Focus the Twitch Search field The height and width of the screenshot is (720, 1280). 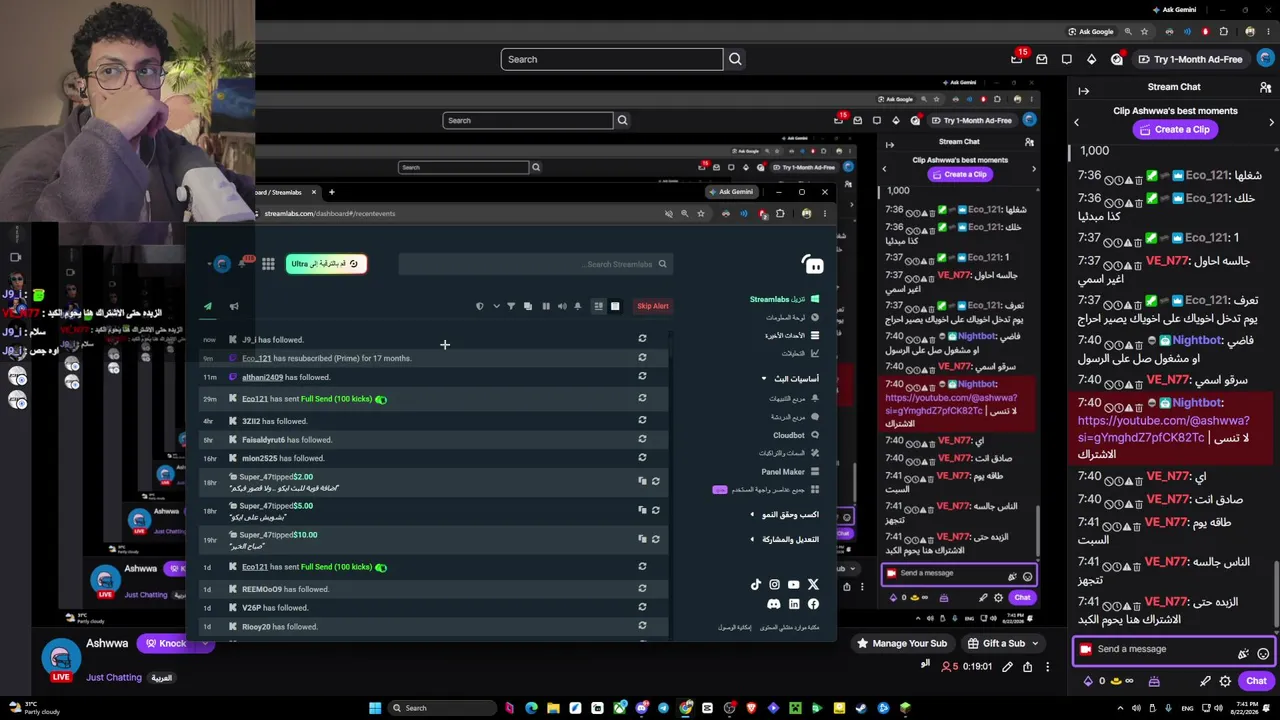pos(611,59)
